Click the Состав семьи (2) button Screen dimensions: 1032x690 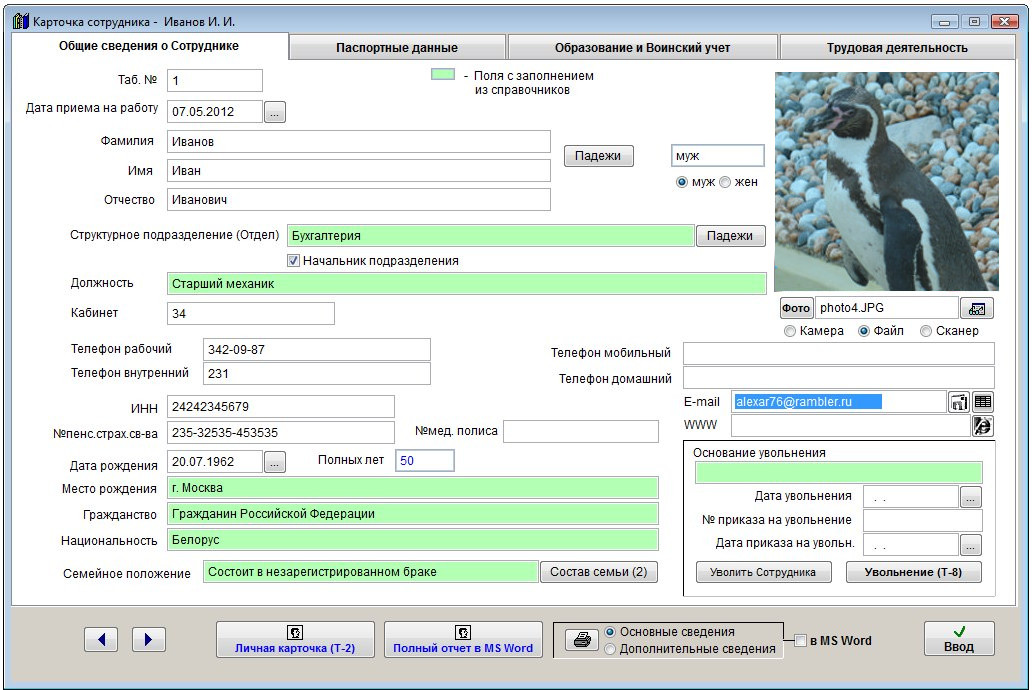pos(599,572)
